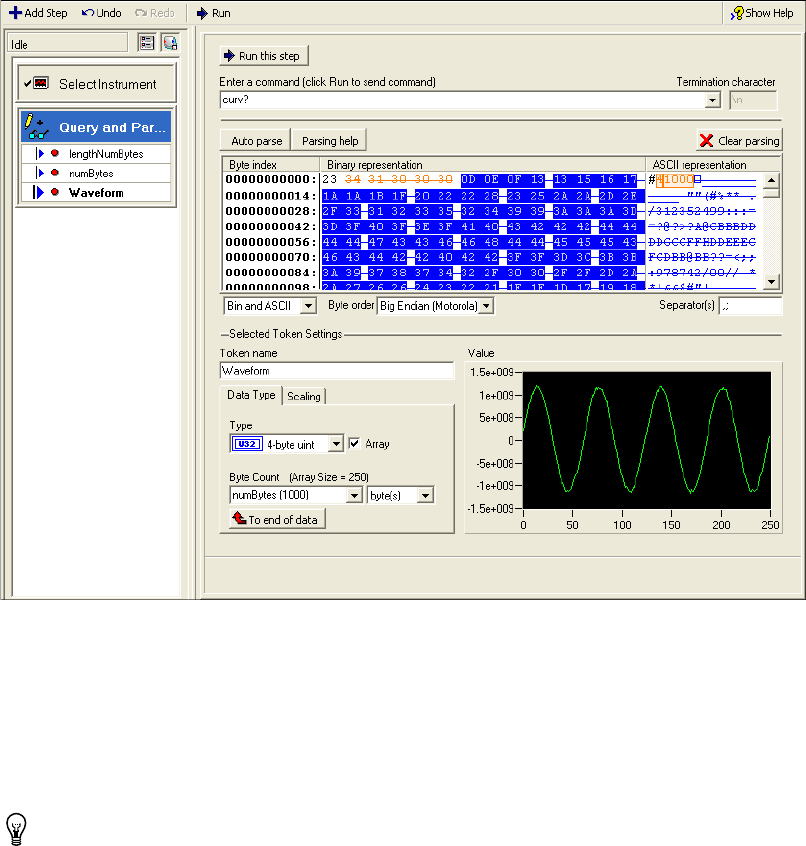Click byte index 00000000000 row label
The image size is (806, 846).
(x=271, y=179)
